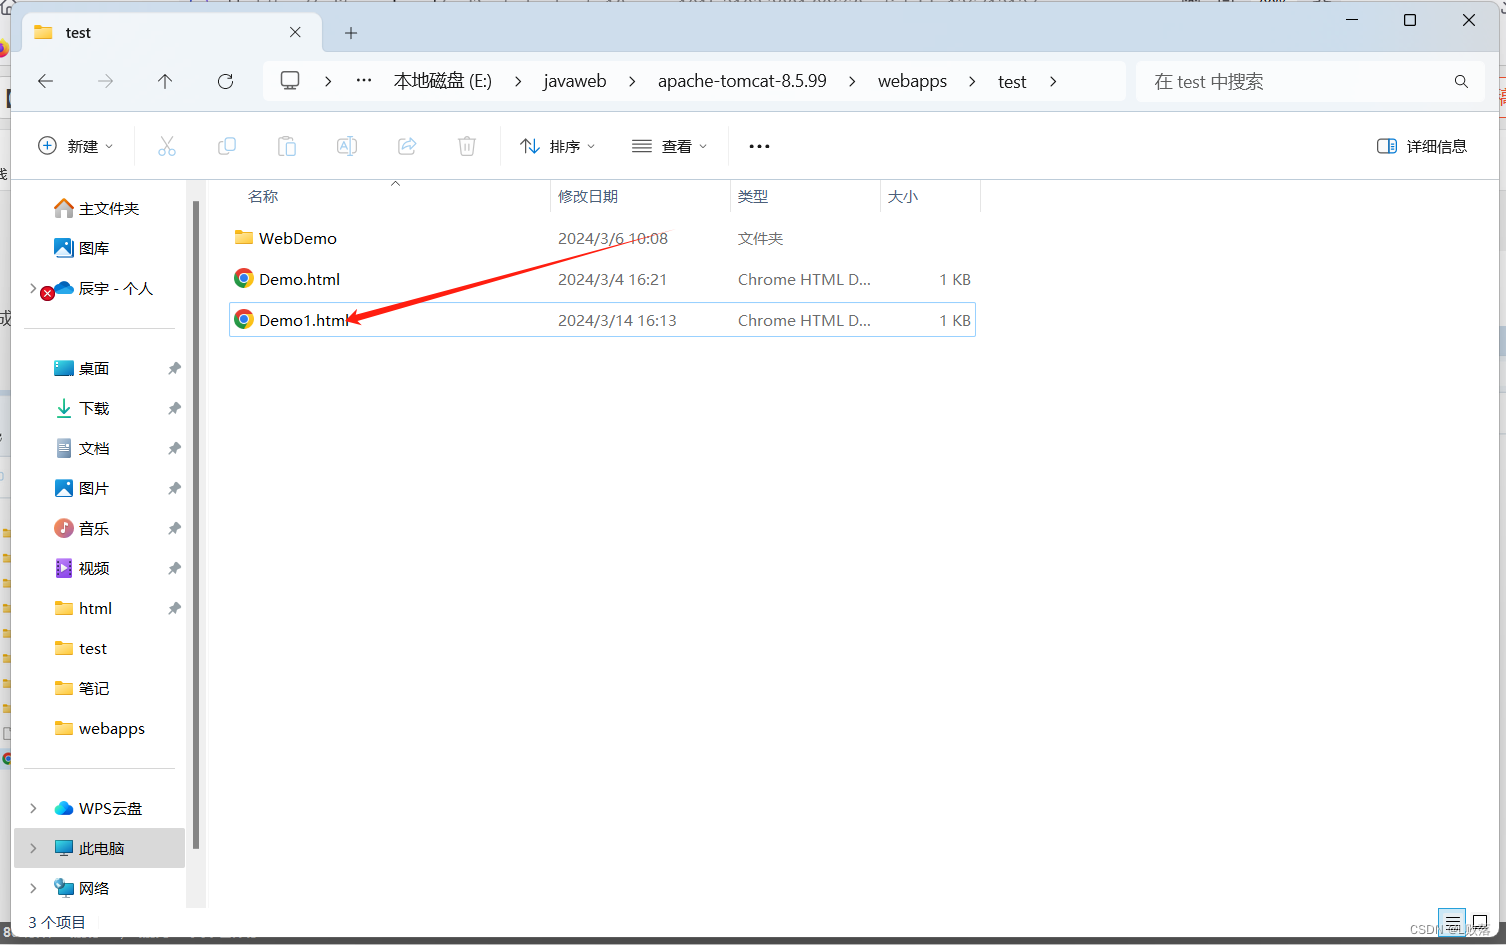Go back with the left arrow

[46, 81]
